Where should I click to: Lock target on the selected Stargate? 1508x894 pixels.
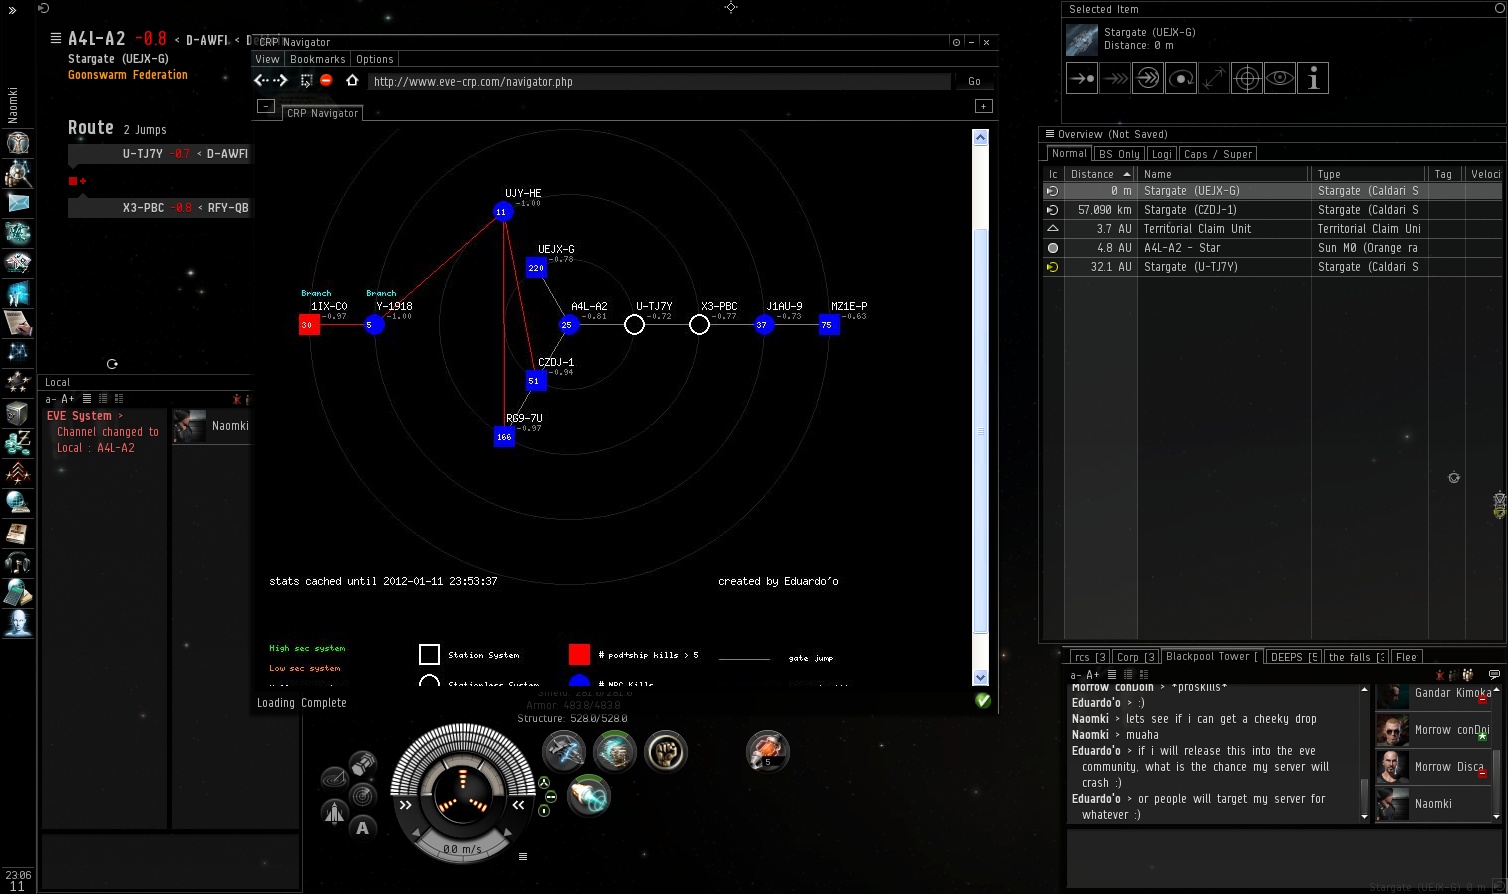1247,78
